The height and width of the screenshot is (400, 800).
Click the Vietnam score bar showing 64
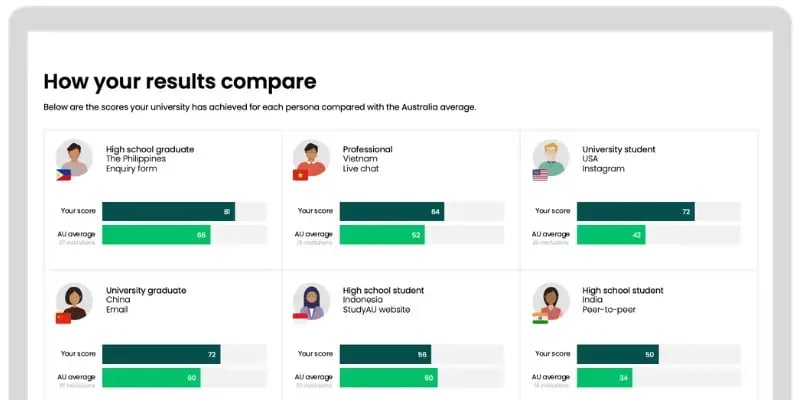[x=391, y=211]
